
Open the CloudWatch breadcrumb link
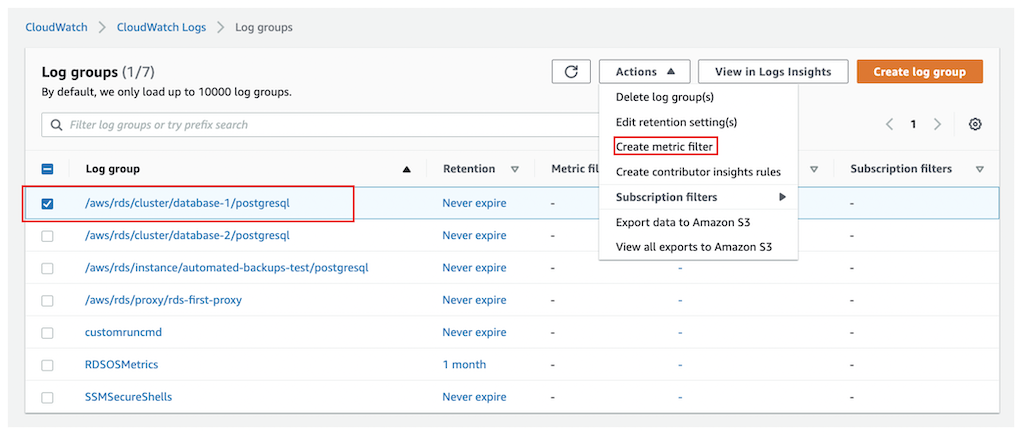pos(56,27)
